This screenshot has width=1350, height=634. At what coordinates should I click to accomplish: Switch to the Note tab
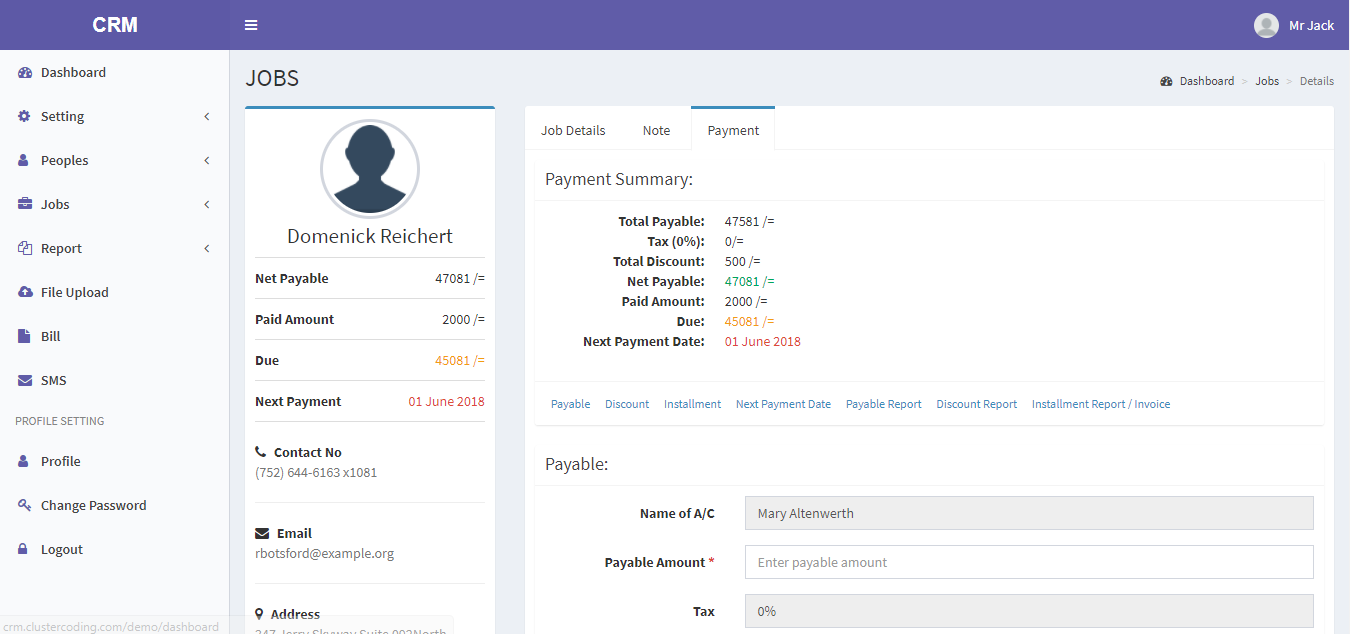click(x=656, y=130)
